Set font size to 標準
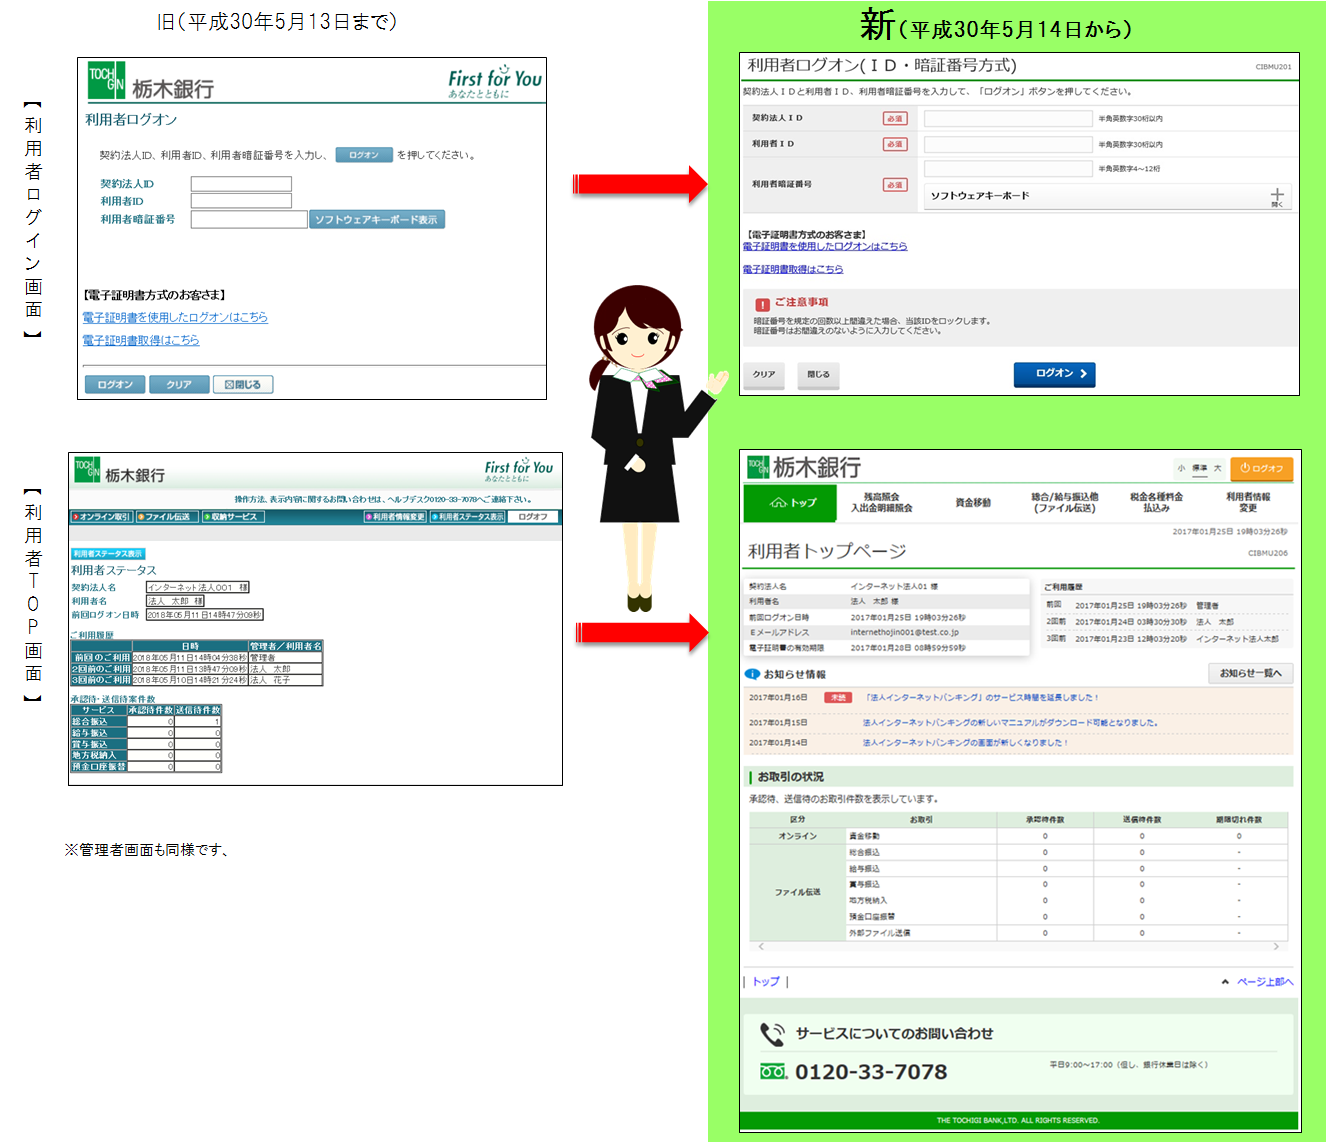1326x1142 pixels. pyautogui.click(x=1200, y=468)
